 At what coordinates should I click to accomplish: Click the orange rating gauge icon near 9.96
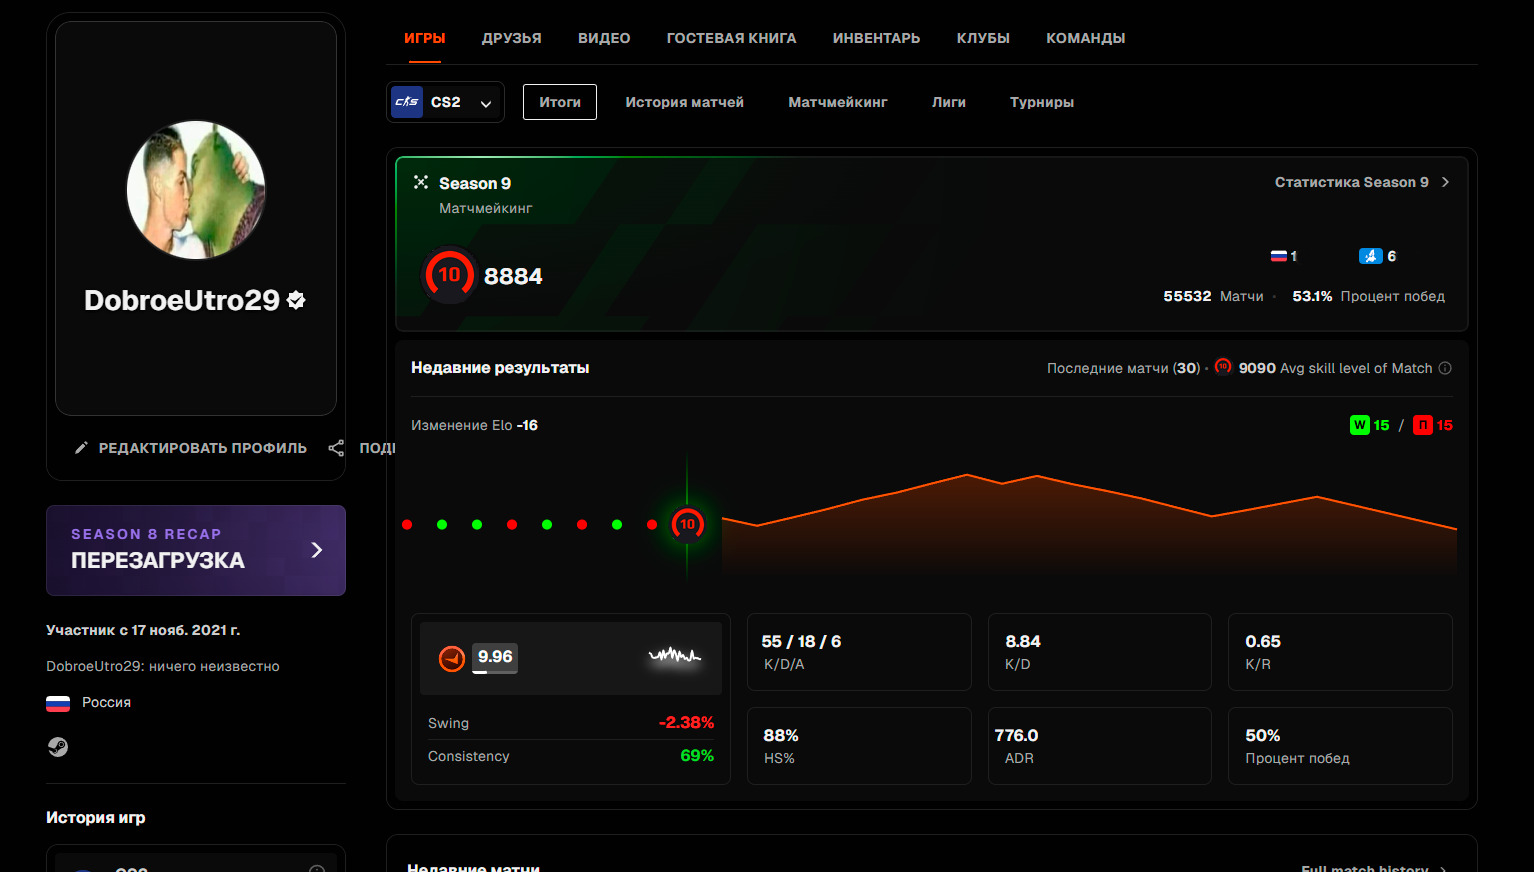click(x=452, y=658)
